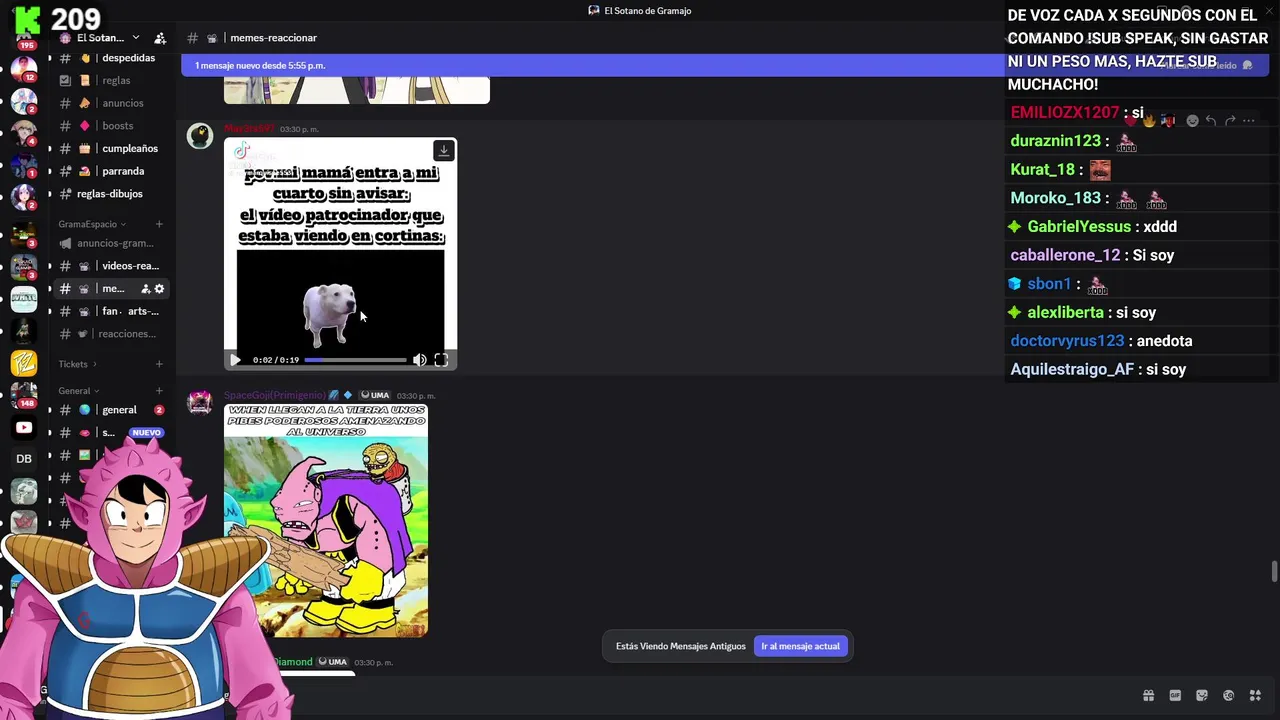Click the "memes-reaccionar" channel header title

pyautogui.click(x=273, y=38)
